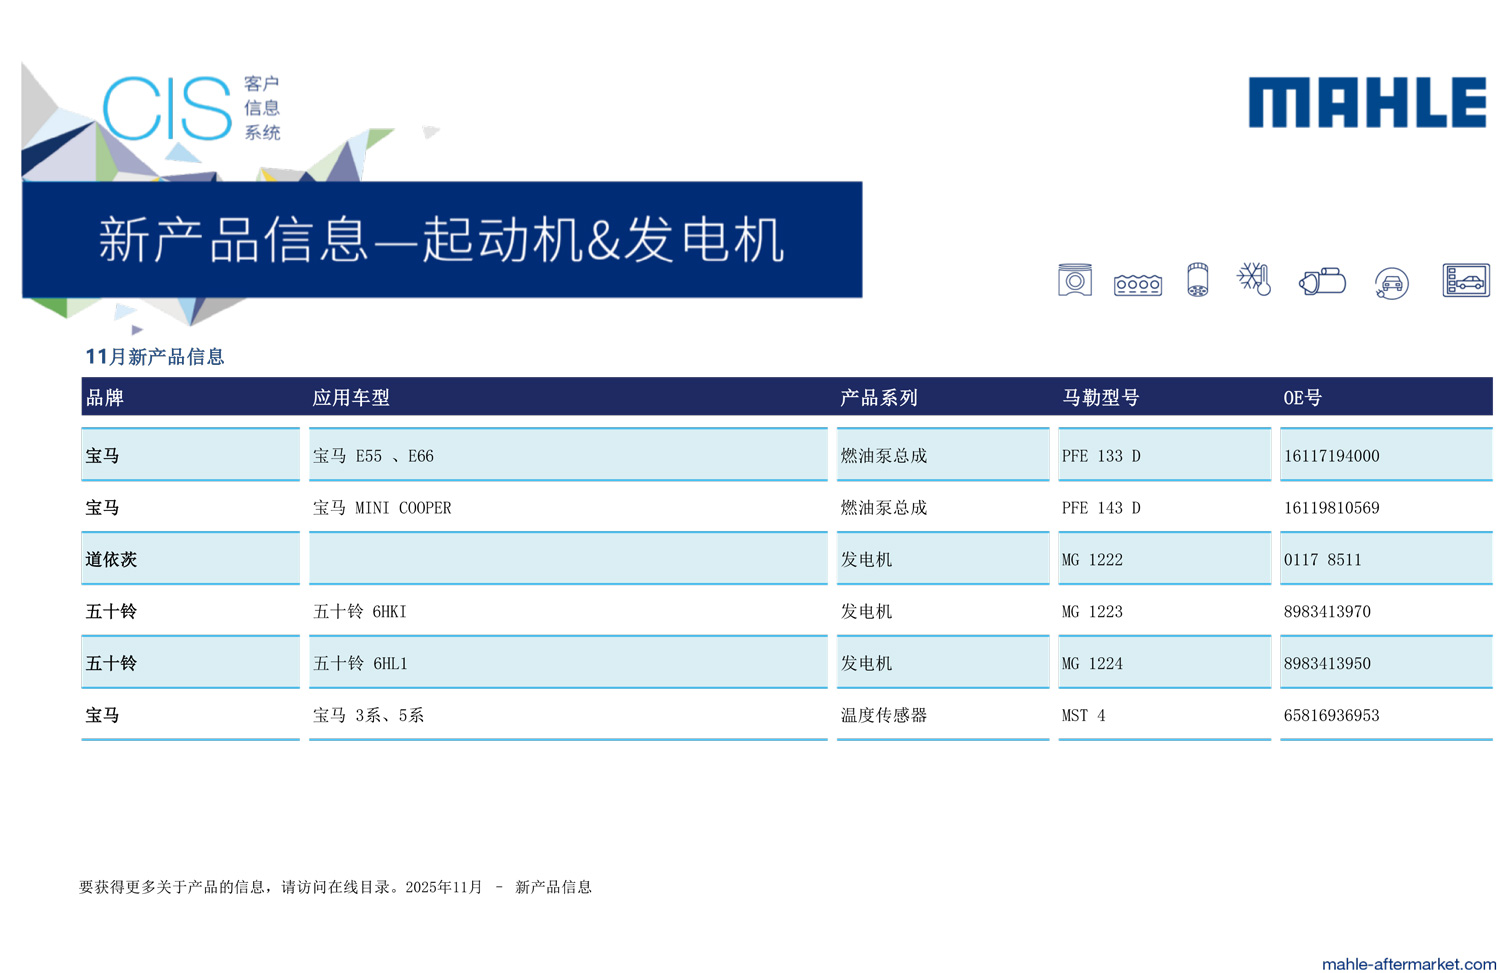Click the 新产品信息 title banner
Viewport: 1500px width, 973px height.
(441, 240)
